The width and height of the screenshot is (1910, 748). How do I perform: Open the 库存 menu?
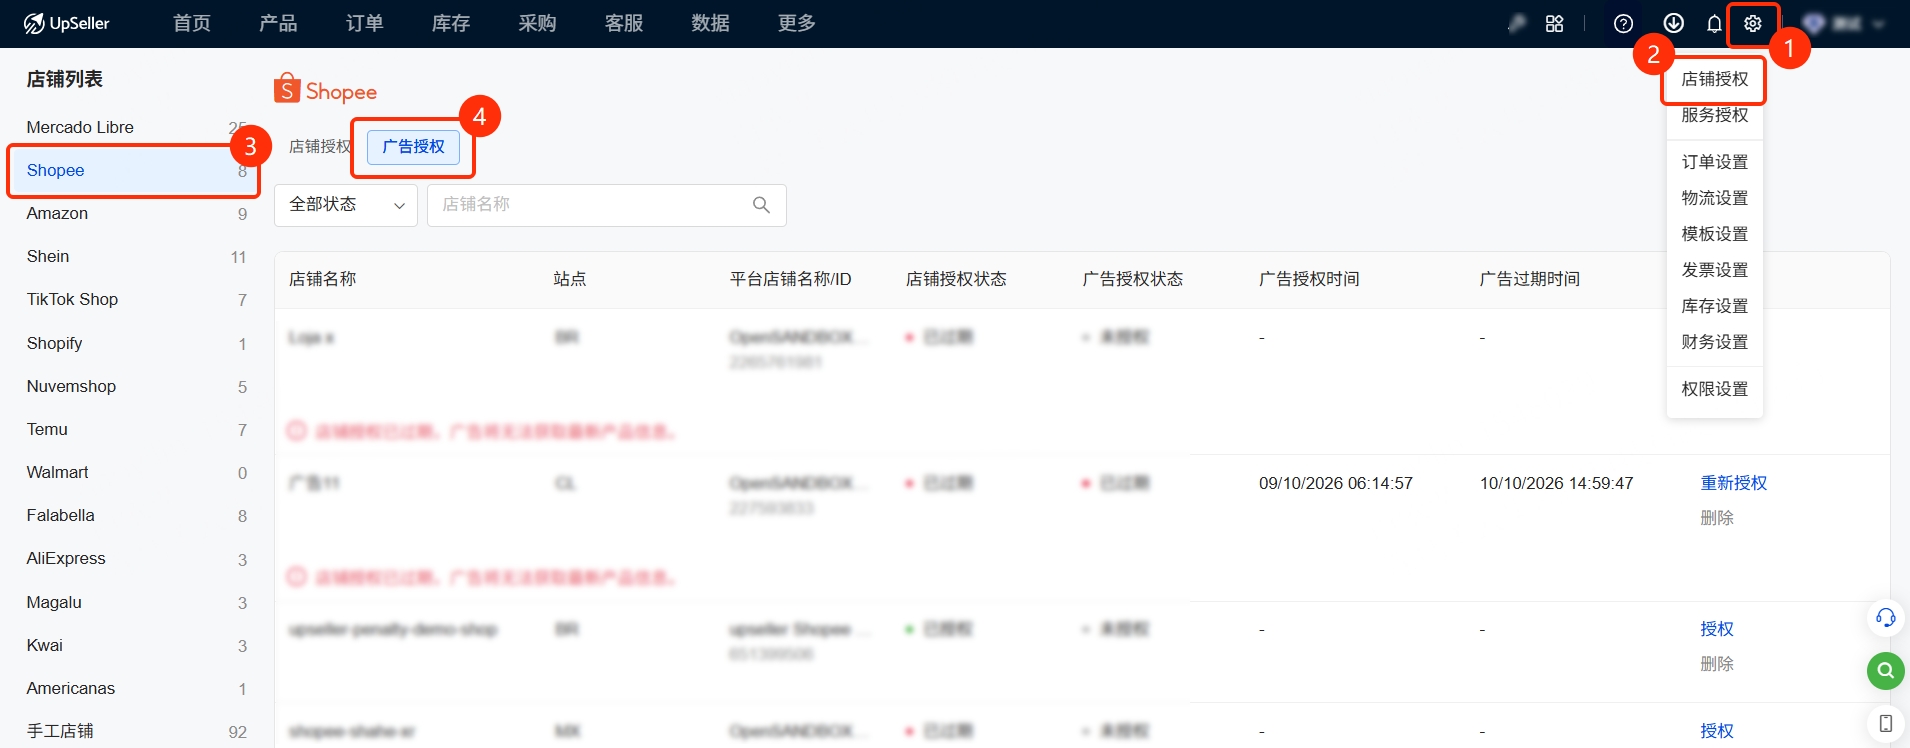[x=450, y=23]
